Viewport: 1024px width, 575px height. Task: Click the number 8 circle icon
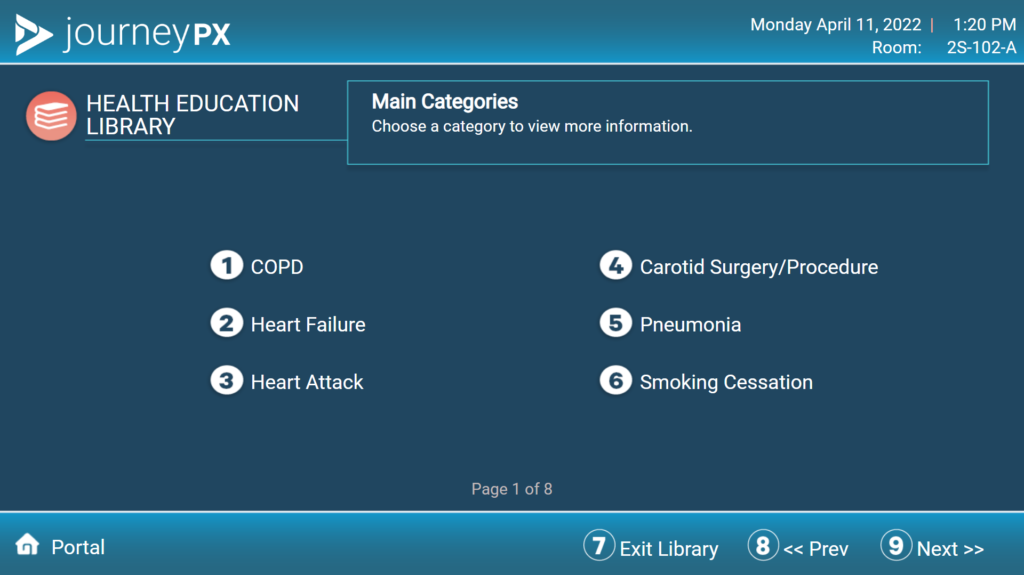[763, 545]
